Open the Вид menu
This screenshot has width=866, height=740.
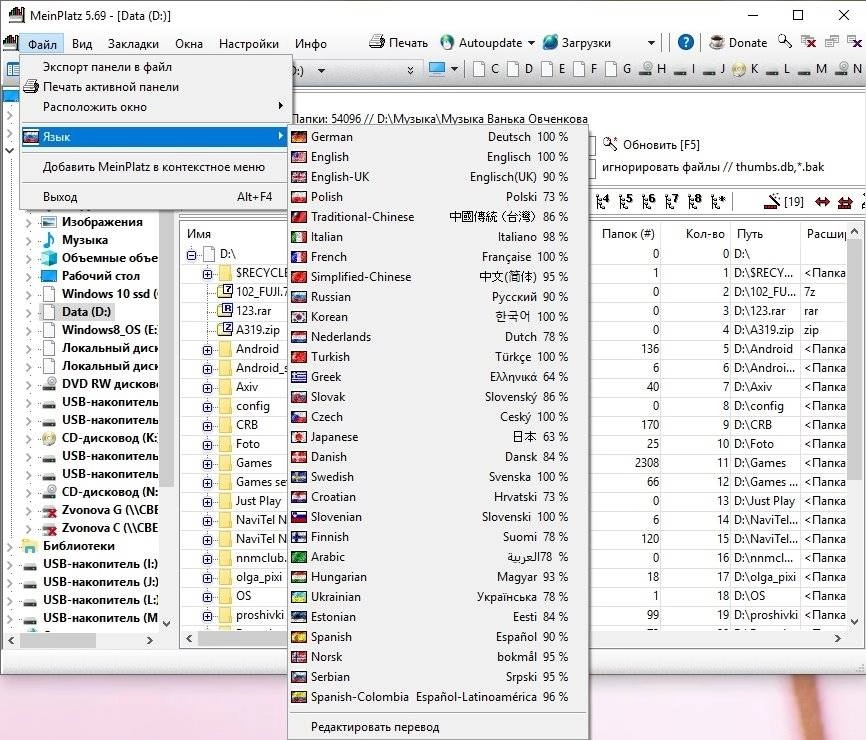82,44
